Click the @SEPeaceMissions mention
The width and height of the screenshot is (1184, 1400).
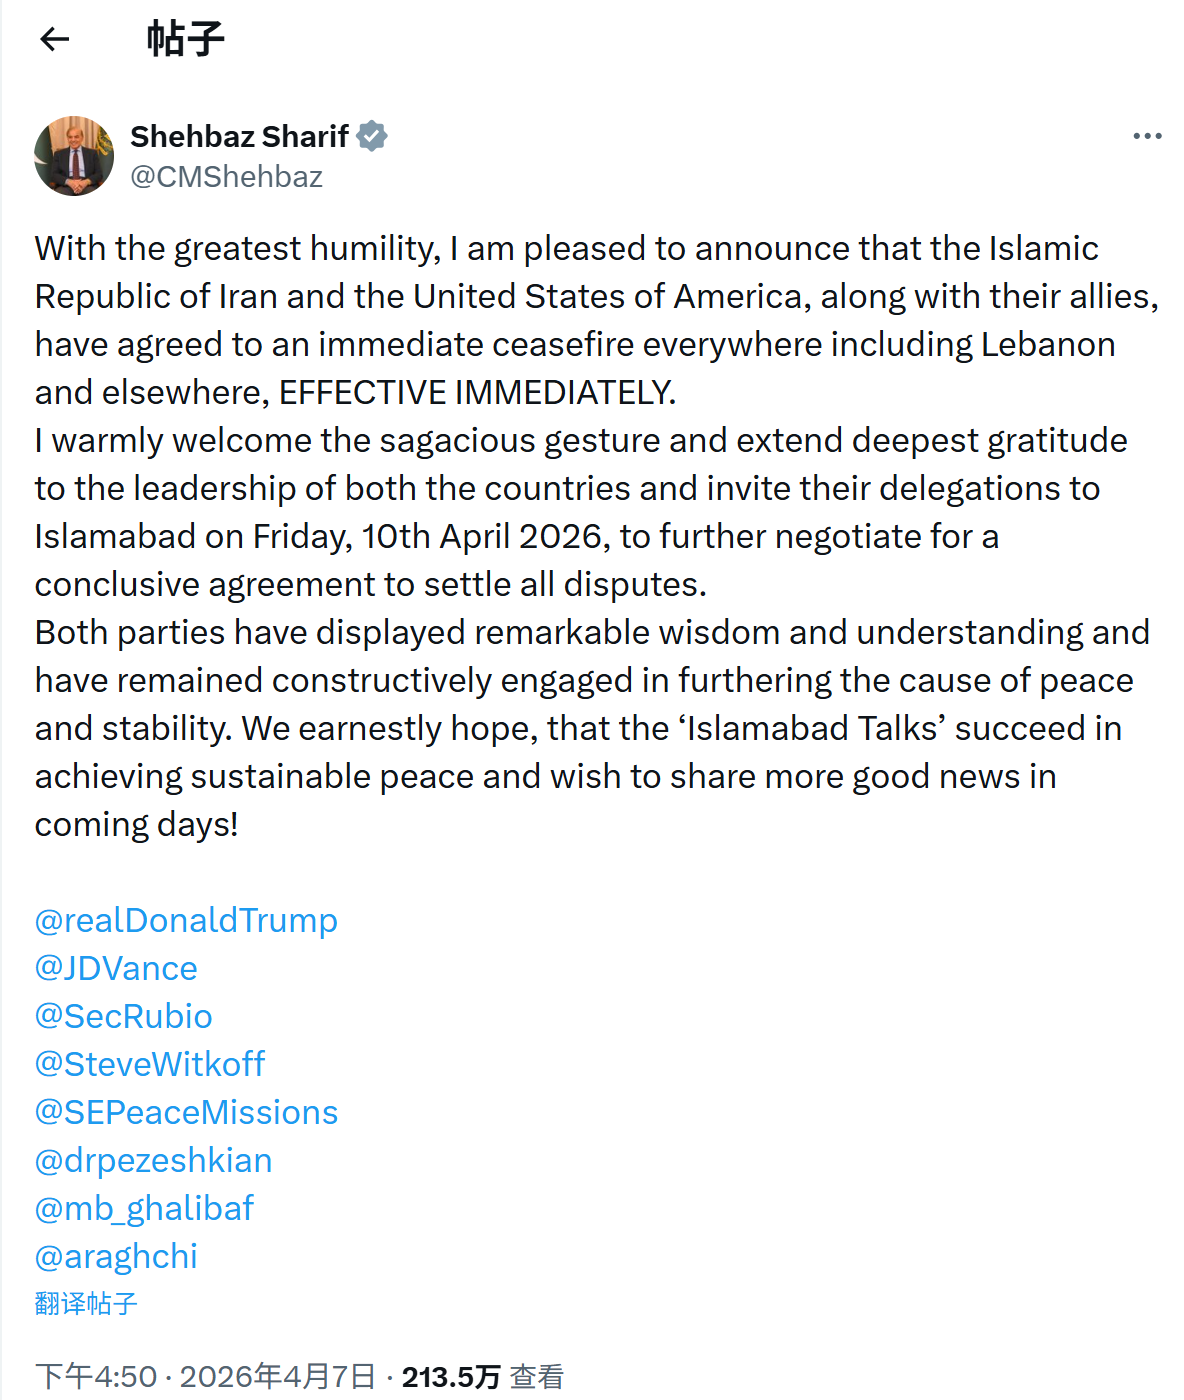(x=186, y=1112)
